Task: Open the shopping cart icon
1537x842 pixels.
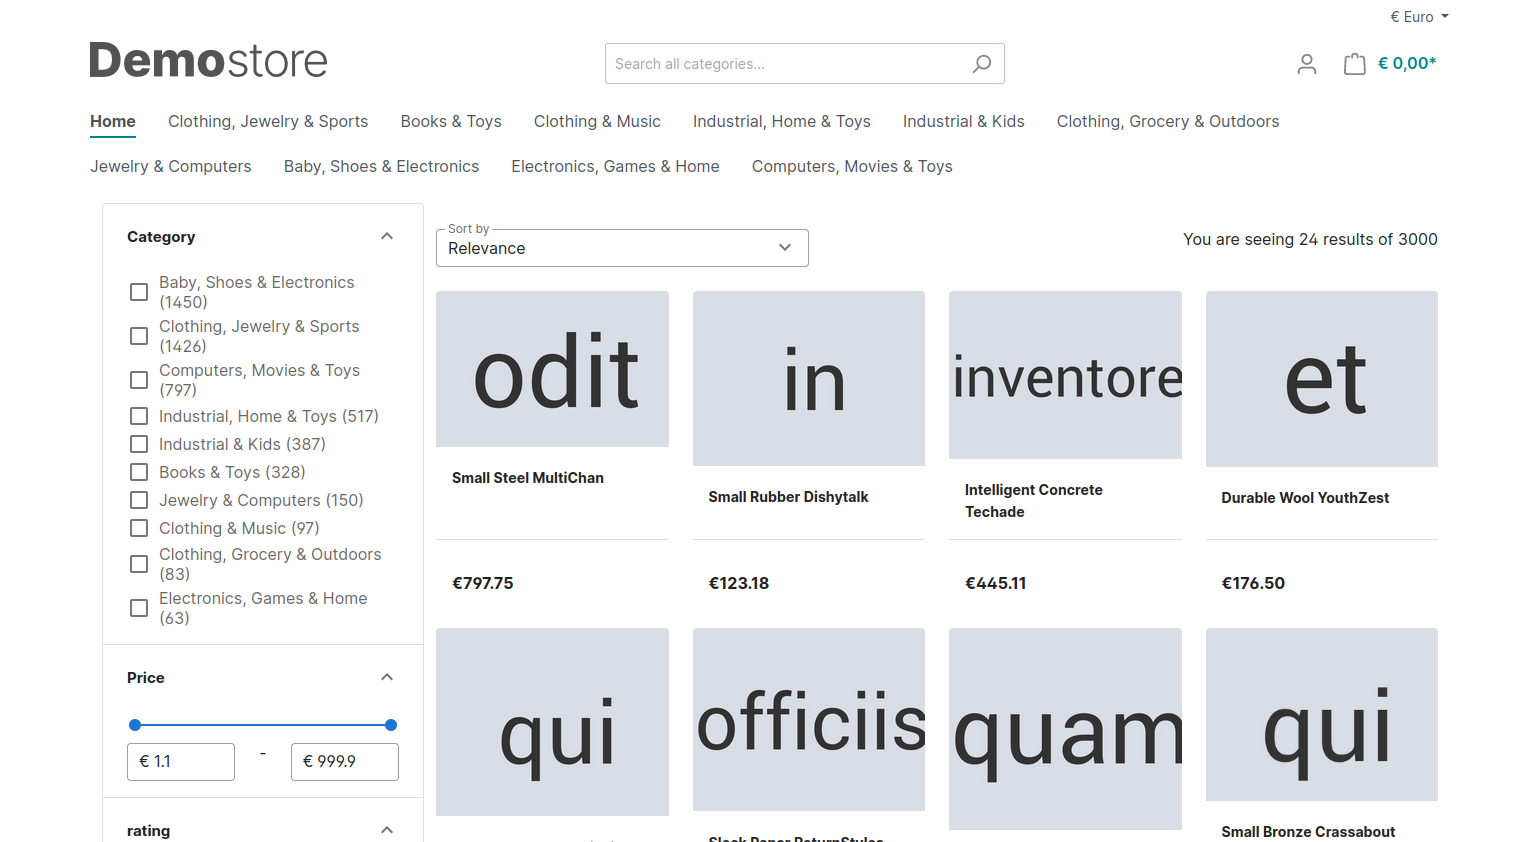Action: (x=1355, y=64)
